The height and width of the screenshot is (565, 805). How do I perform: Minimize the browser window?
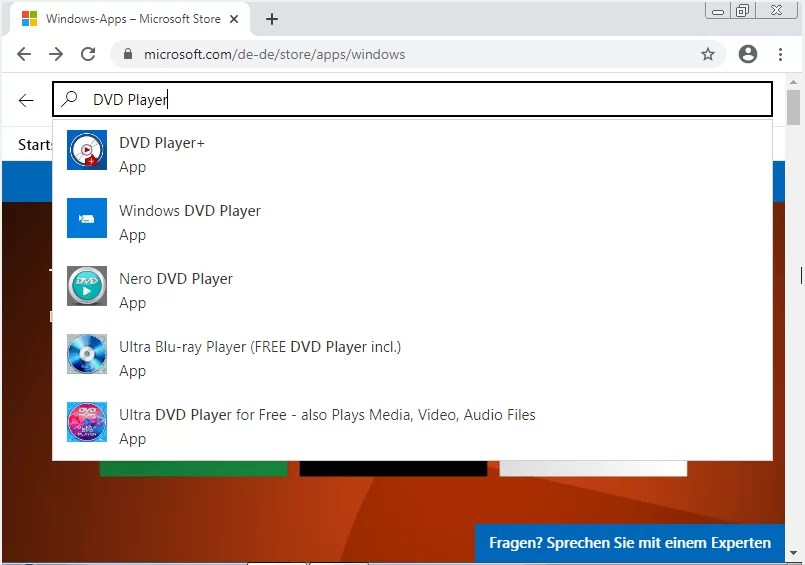pyautogui.click(x=718, y=11)
